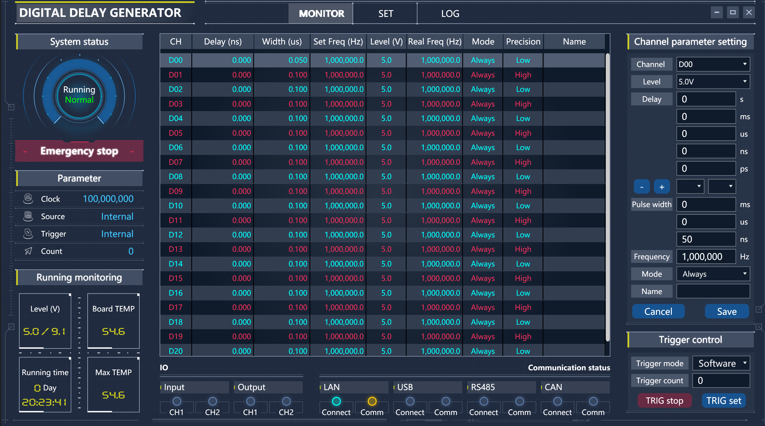The image size is (765, 426).
Task: Click the Count parameter icon
Action: 28,252
